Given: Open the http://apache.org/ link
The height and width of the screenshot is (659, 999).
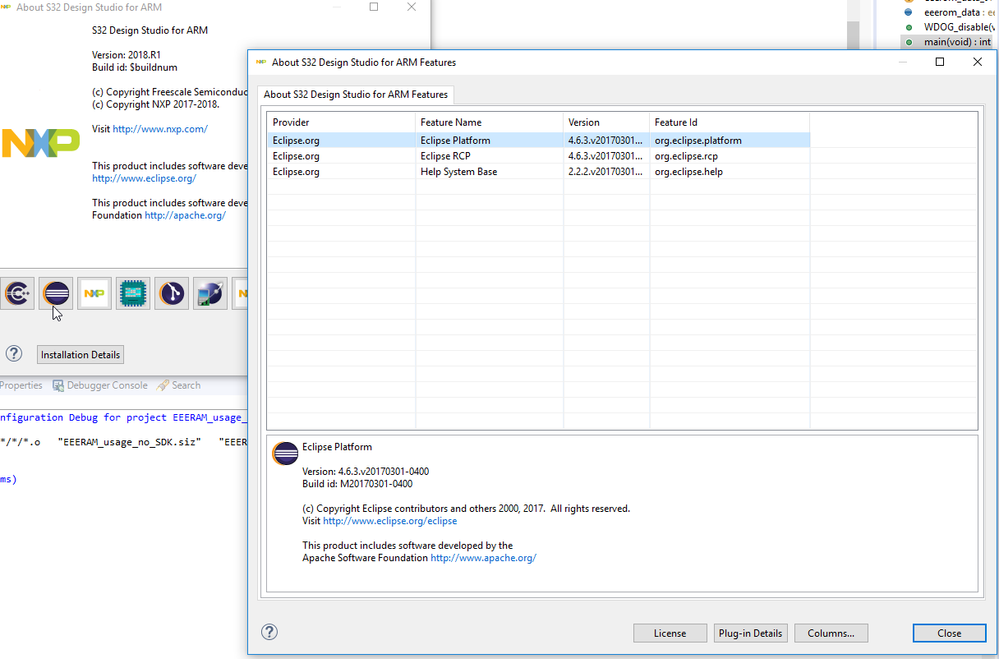Looking at the screenshot, I should [185, 215].
